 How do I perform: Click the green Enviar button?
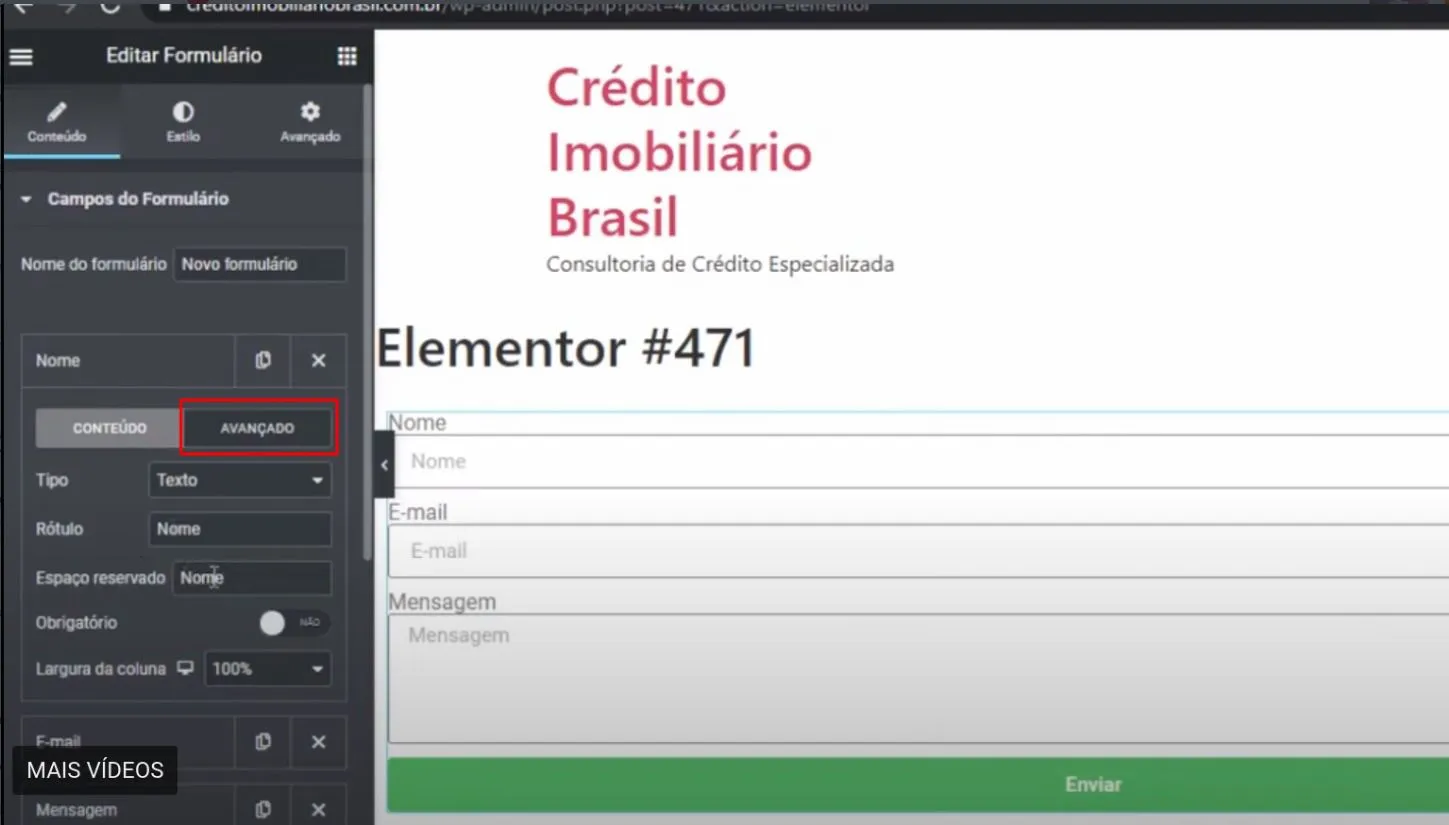coord(918,784)
